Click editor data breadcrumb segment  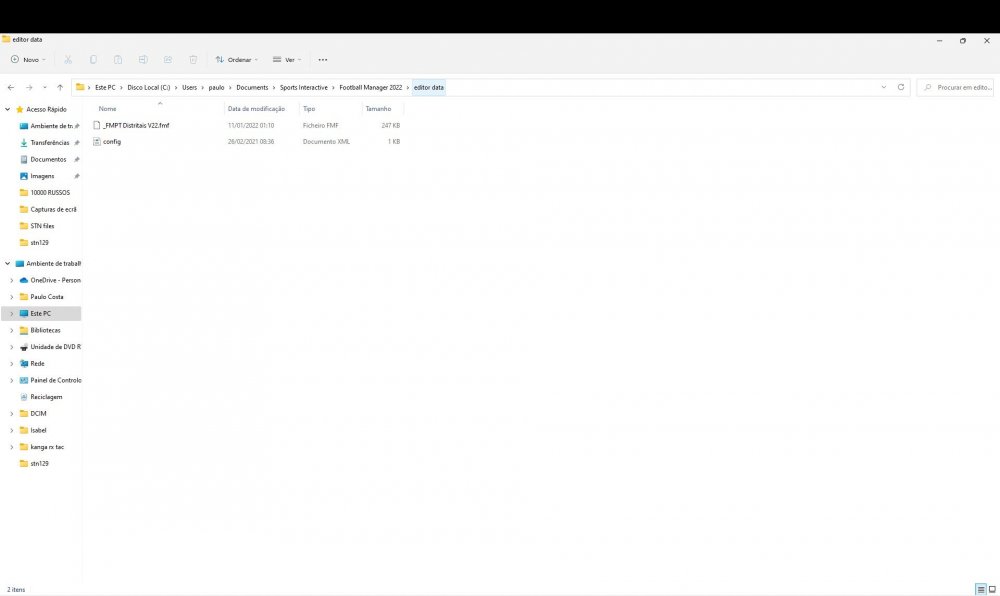click(x=429, y=87)
